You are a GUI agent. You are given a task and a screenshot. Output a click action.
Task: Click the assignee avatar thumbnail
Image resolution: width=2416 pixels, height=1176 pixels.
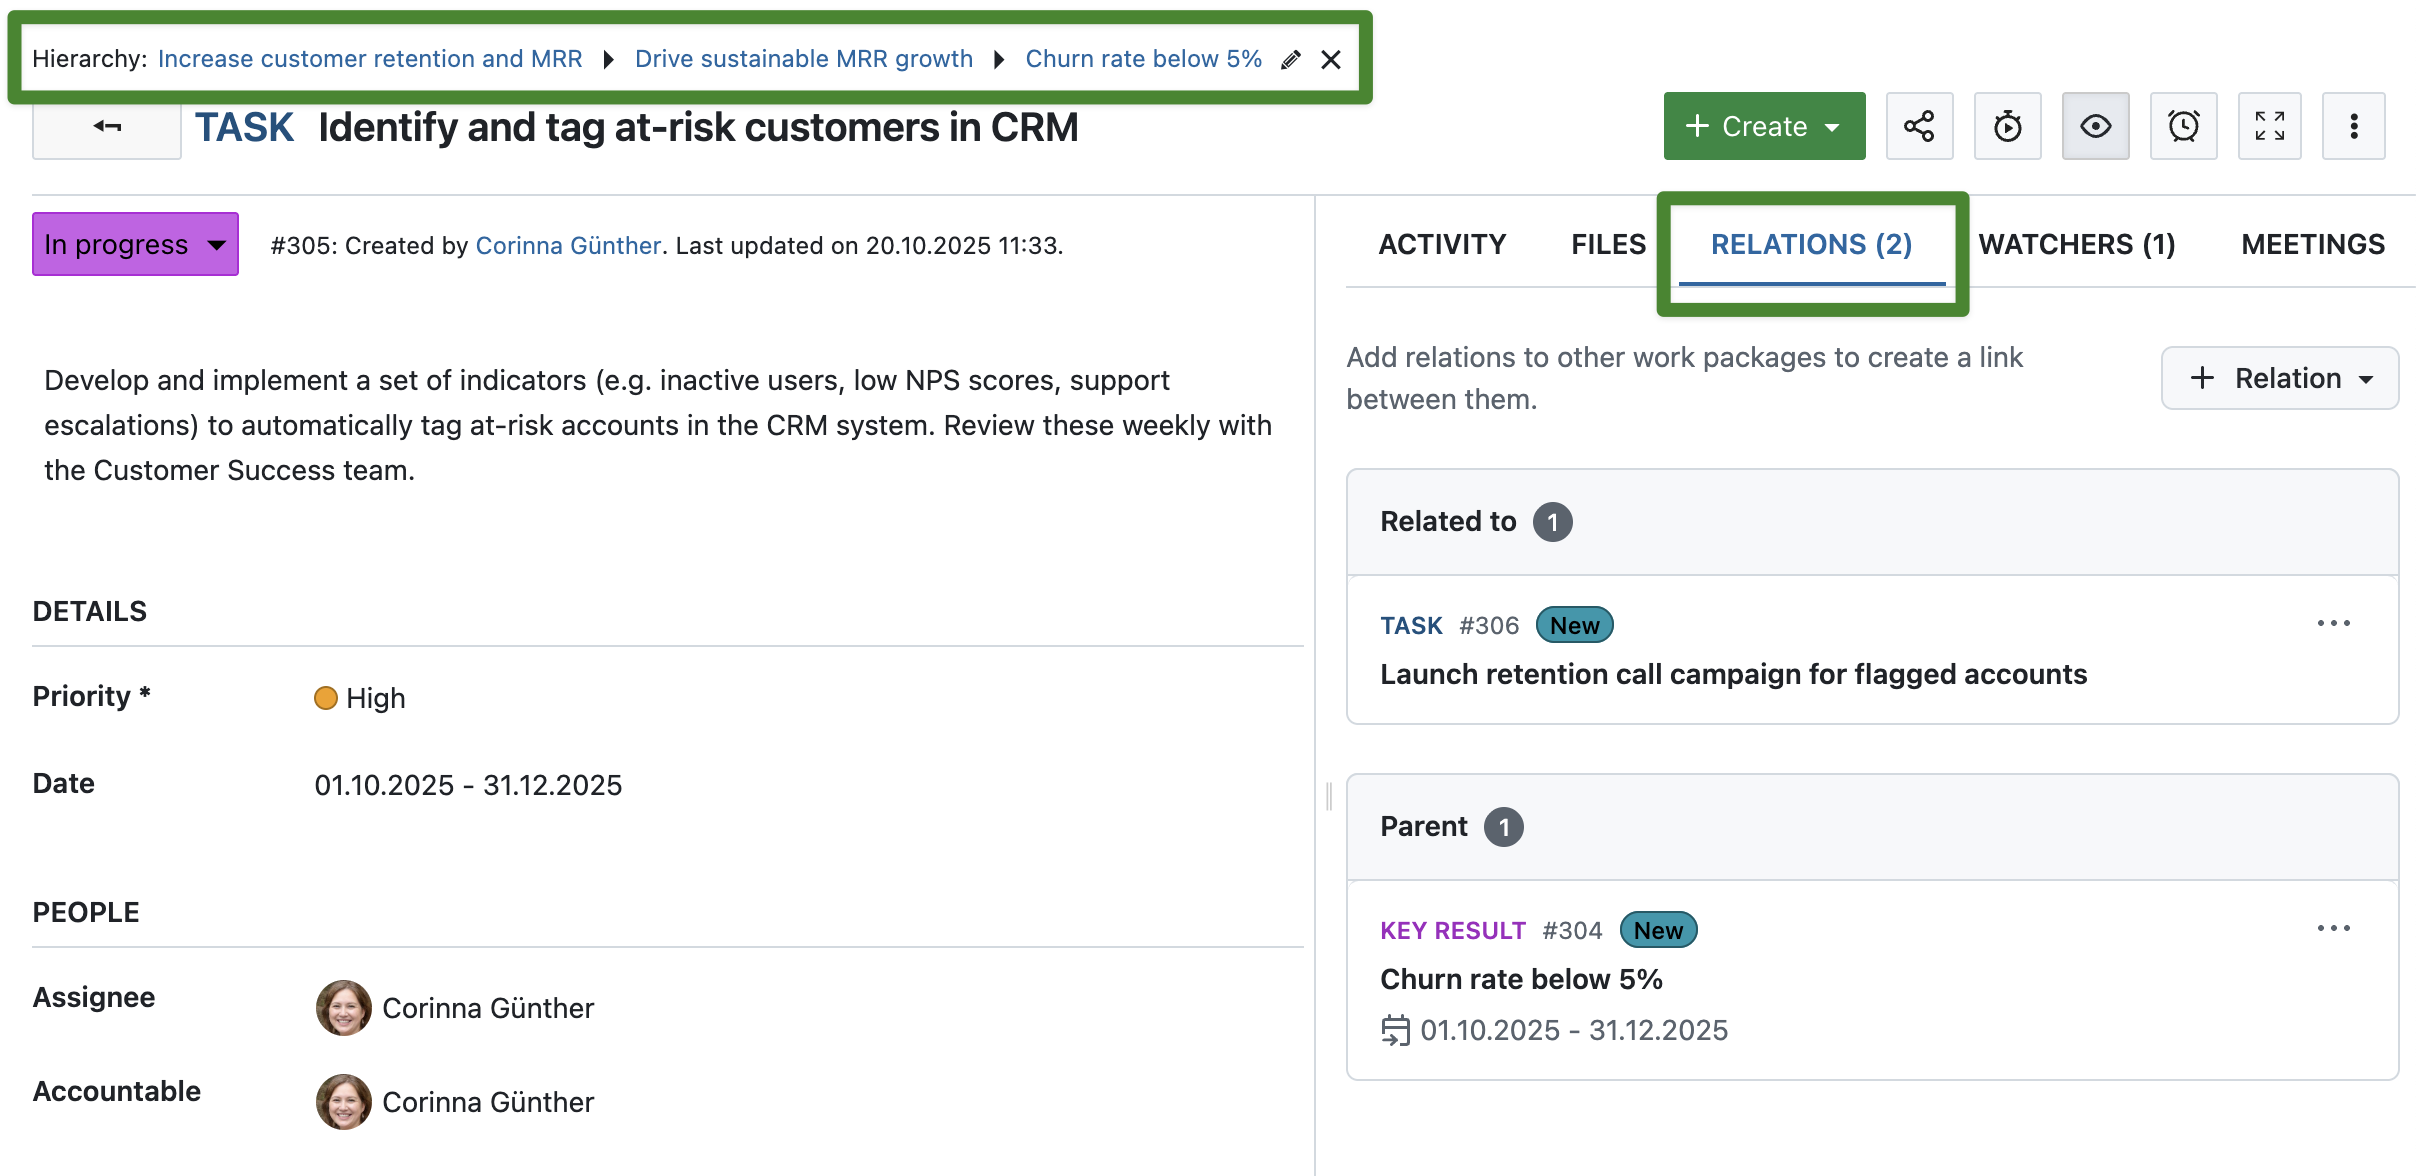[342, 1007]
